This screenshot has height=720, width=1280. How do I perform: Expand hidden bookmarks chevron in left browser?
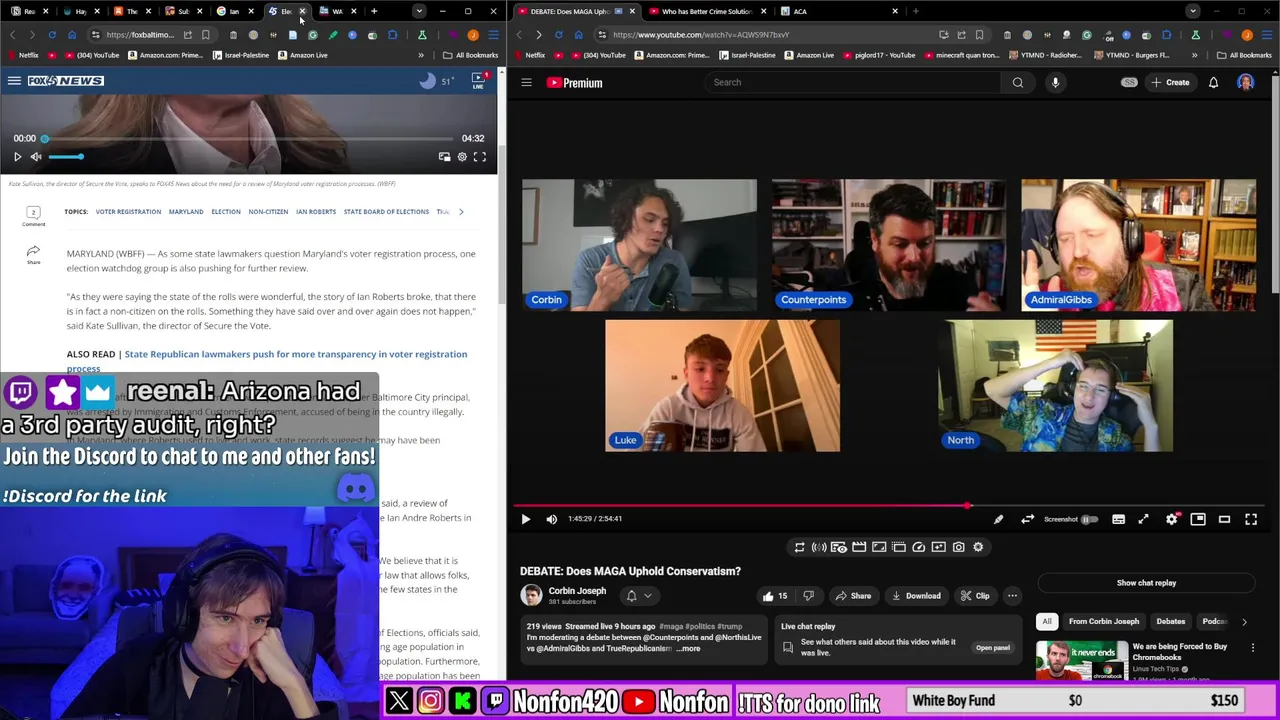(421, 55)
